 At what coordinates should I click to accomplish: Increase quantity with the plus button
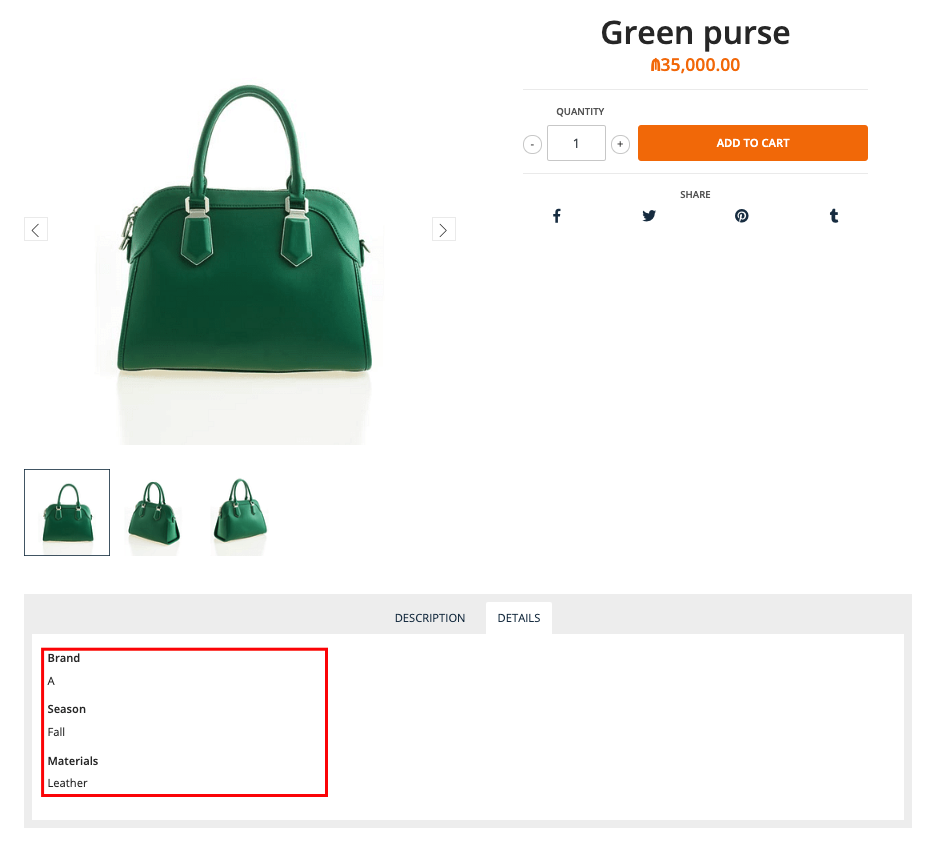(x=620, y=144)
